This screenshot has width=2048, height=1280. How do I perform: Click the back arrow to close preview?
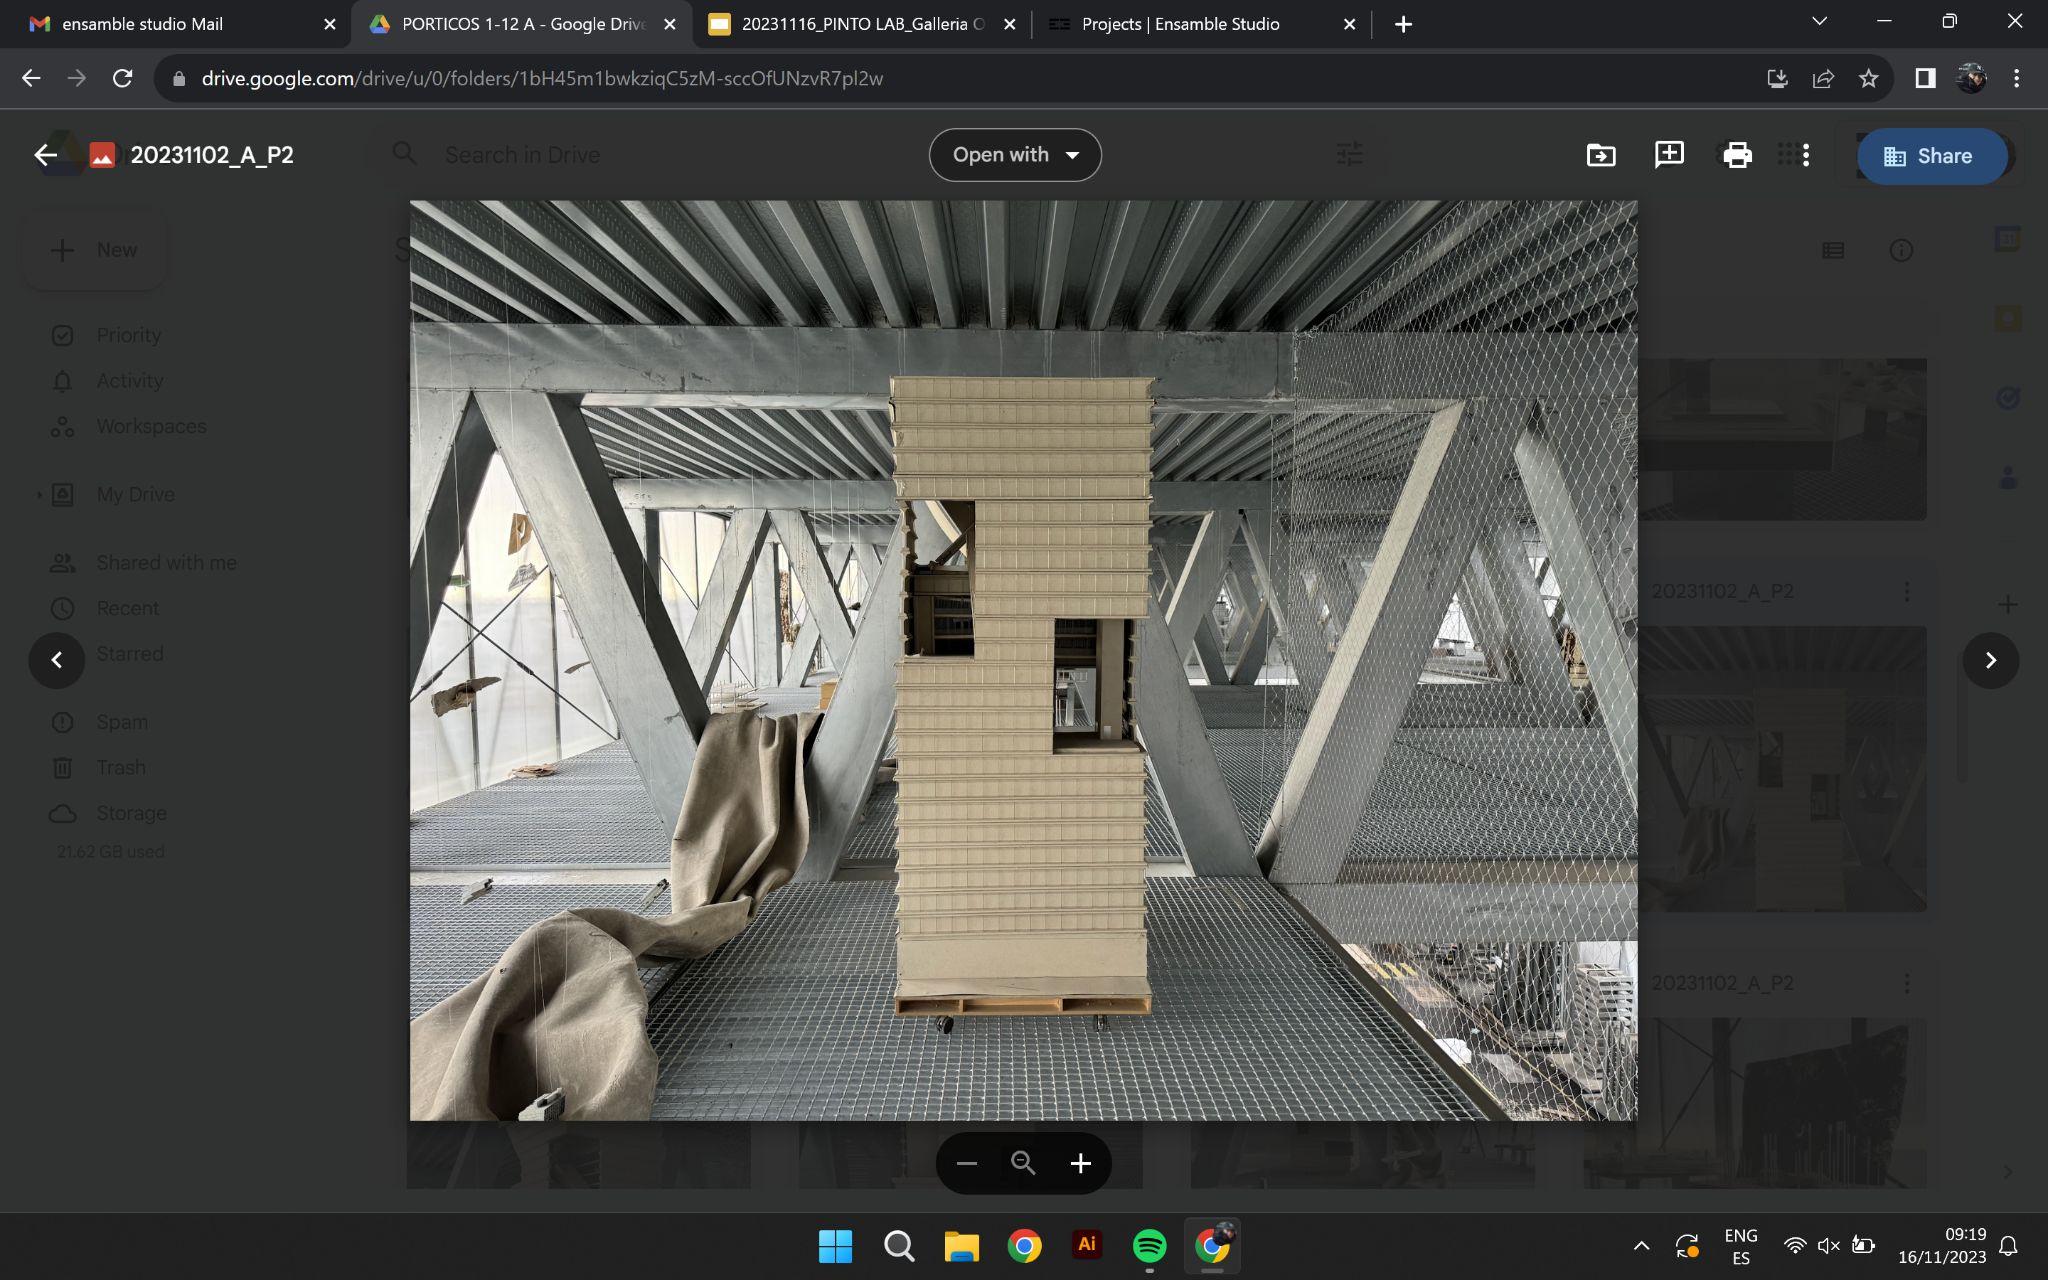45,155
